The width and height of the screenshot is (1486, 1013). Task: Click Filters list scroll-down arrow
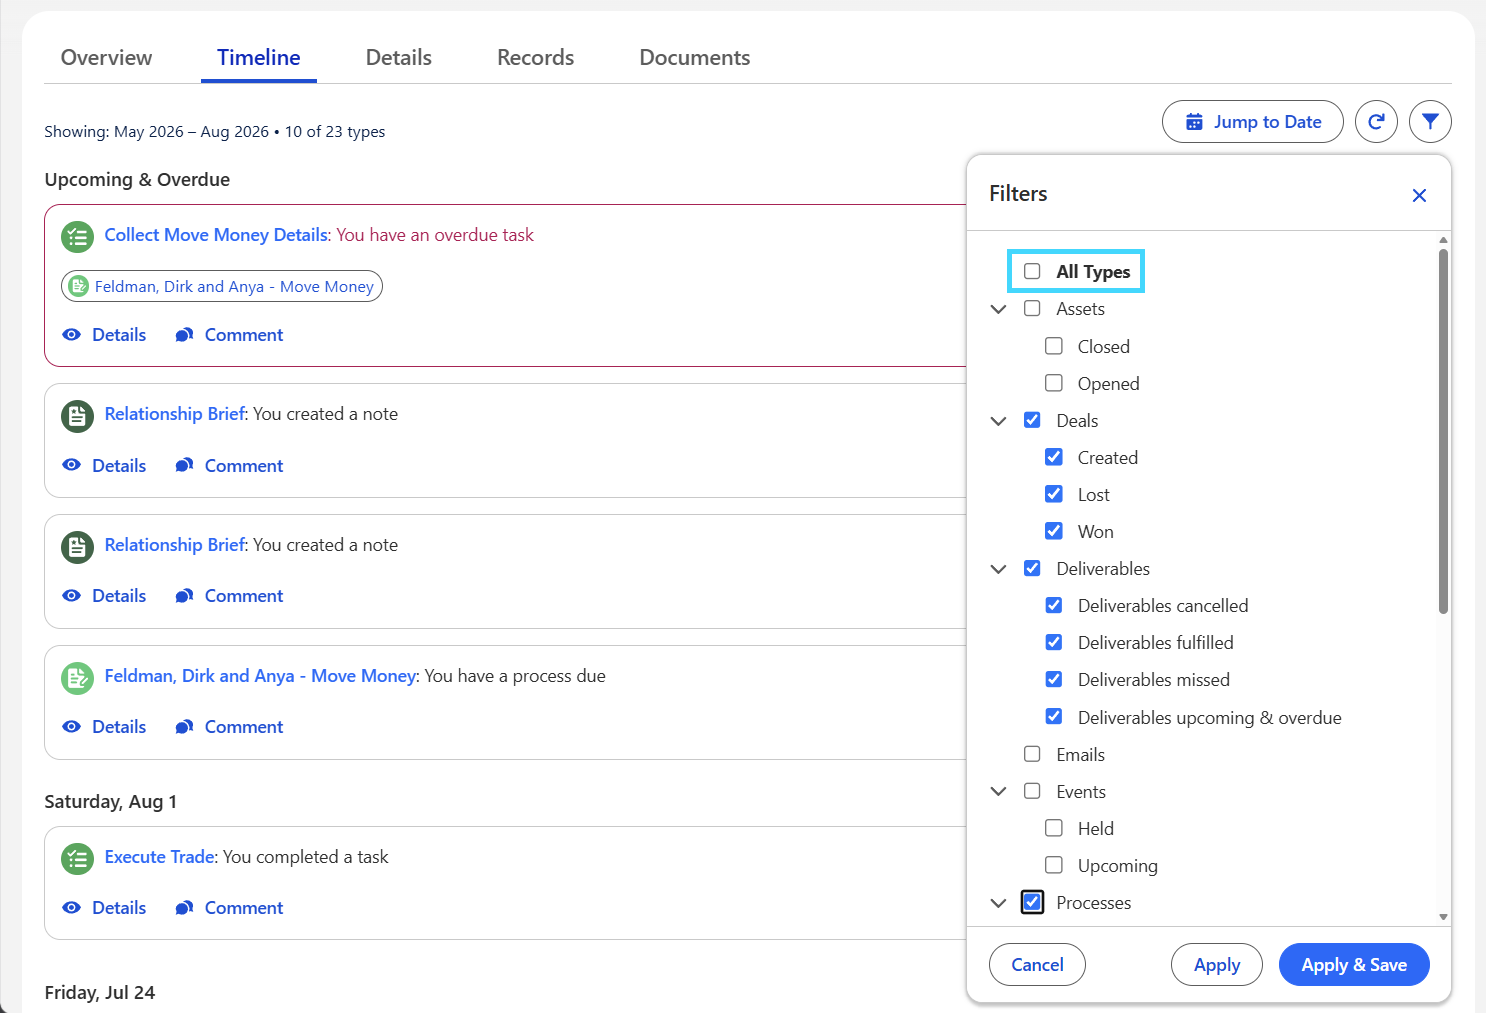pyautogui.click(x=1443, y=917)
